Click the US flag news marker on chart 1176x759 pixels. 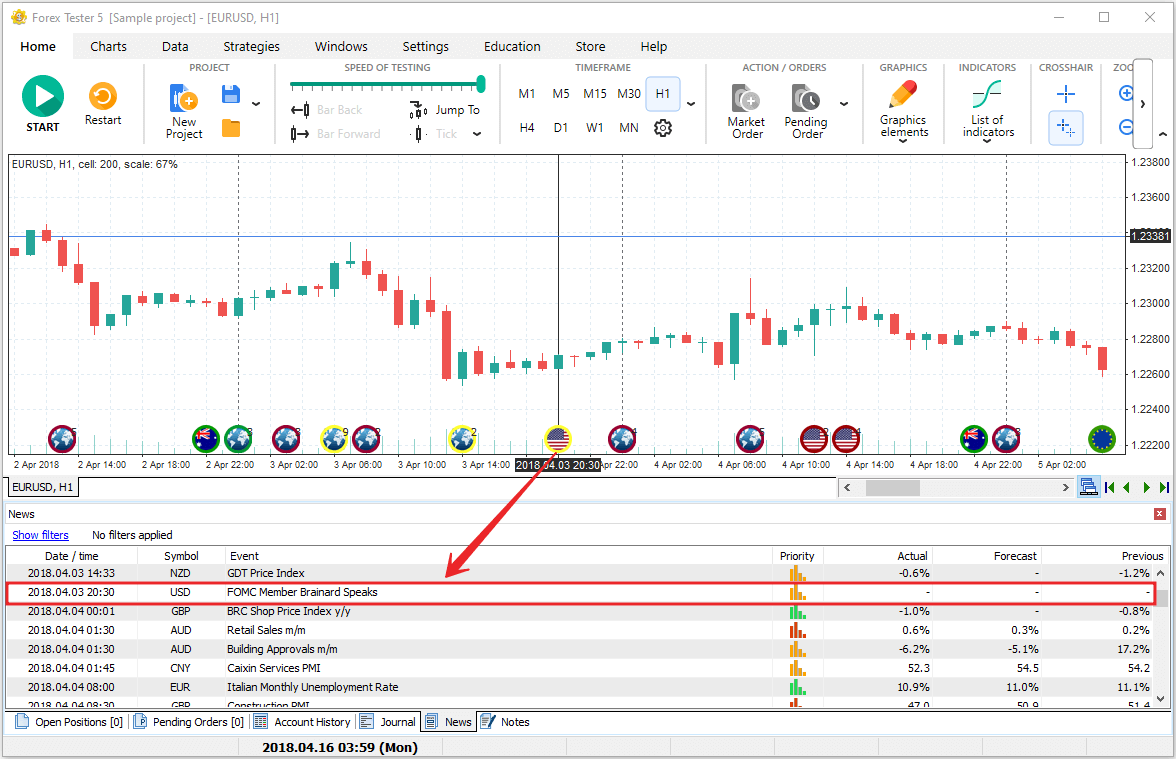[x=558, y=438]
